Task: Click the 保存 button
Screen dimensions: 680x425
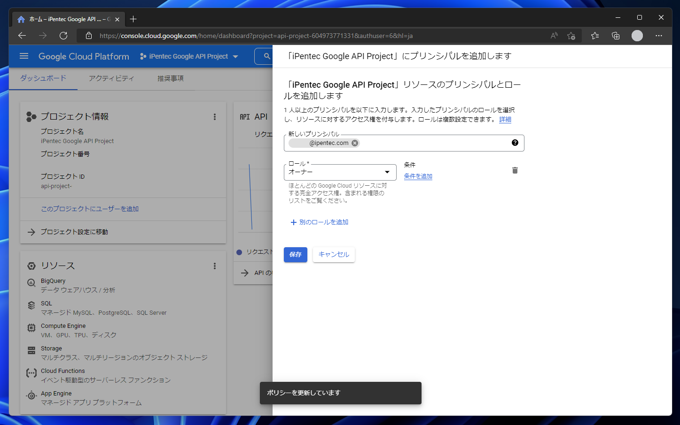Action: (x=295, y=255)
